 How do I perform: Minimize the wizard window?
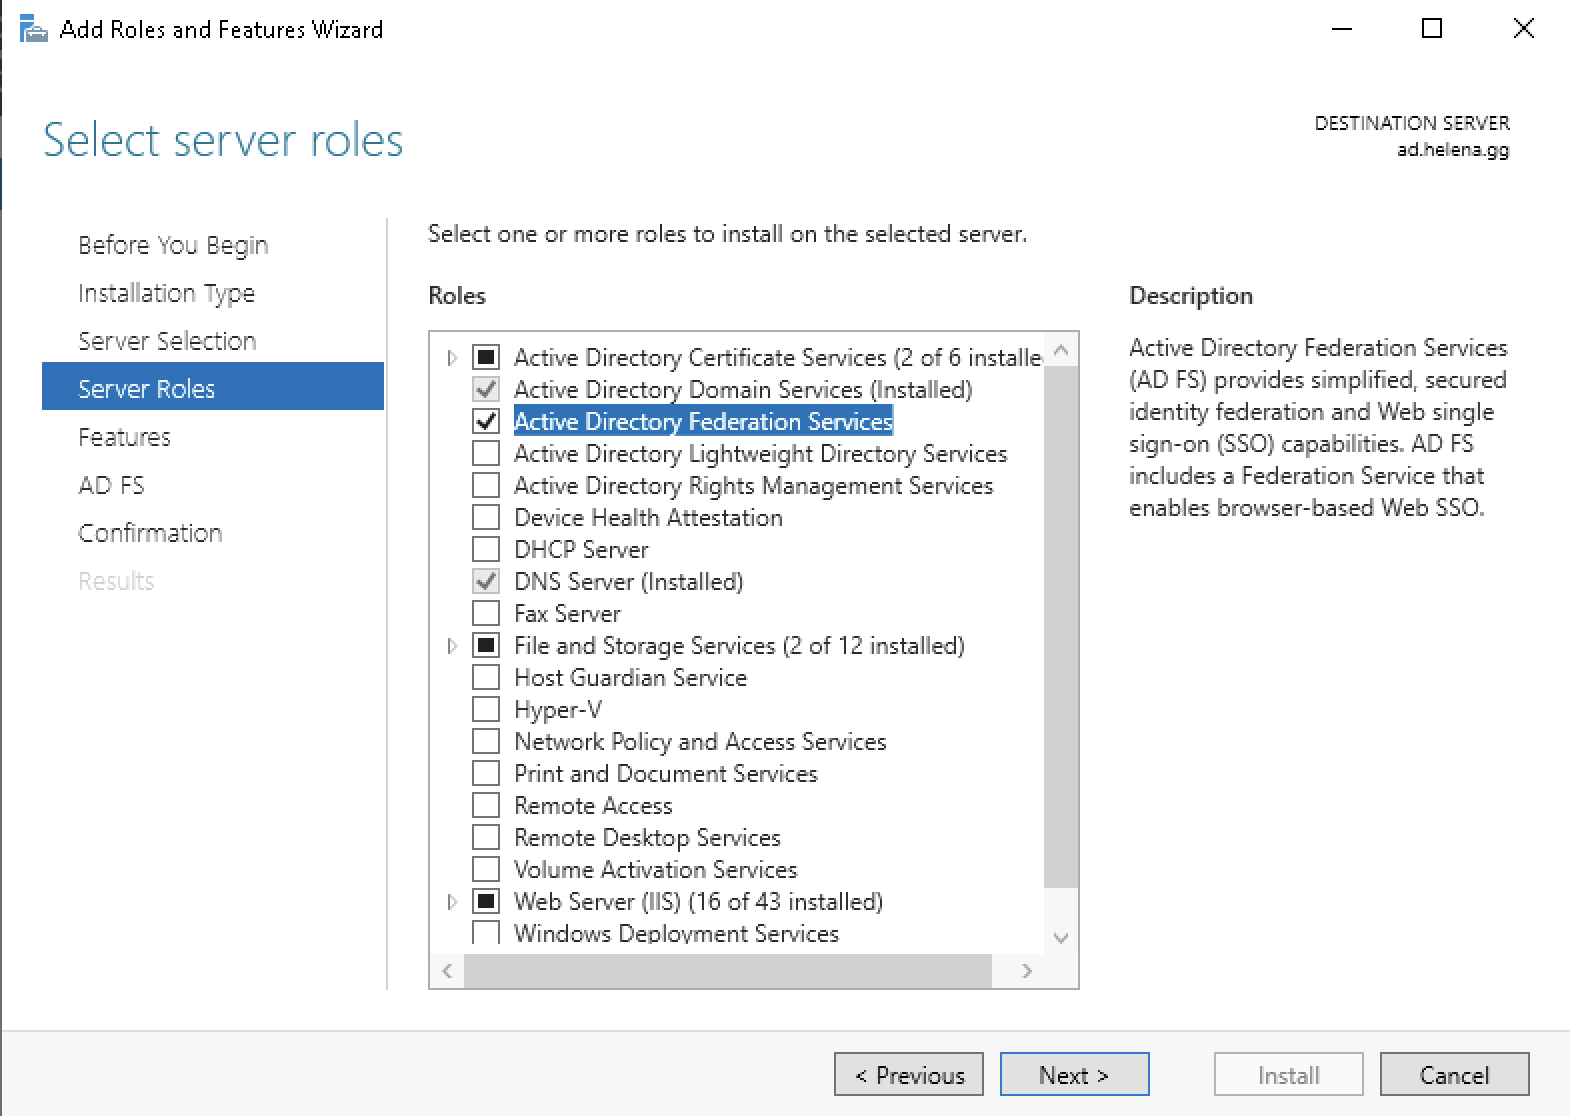pyautogui.click(x=1341, y=29)
